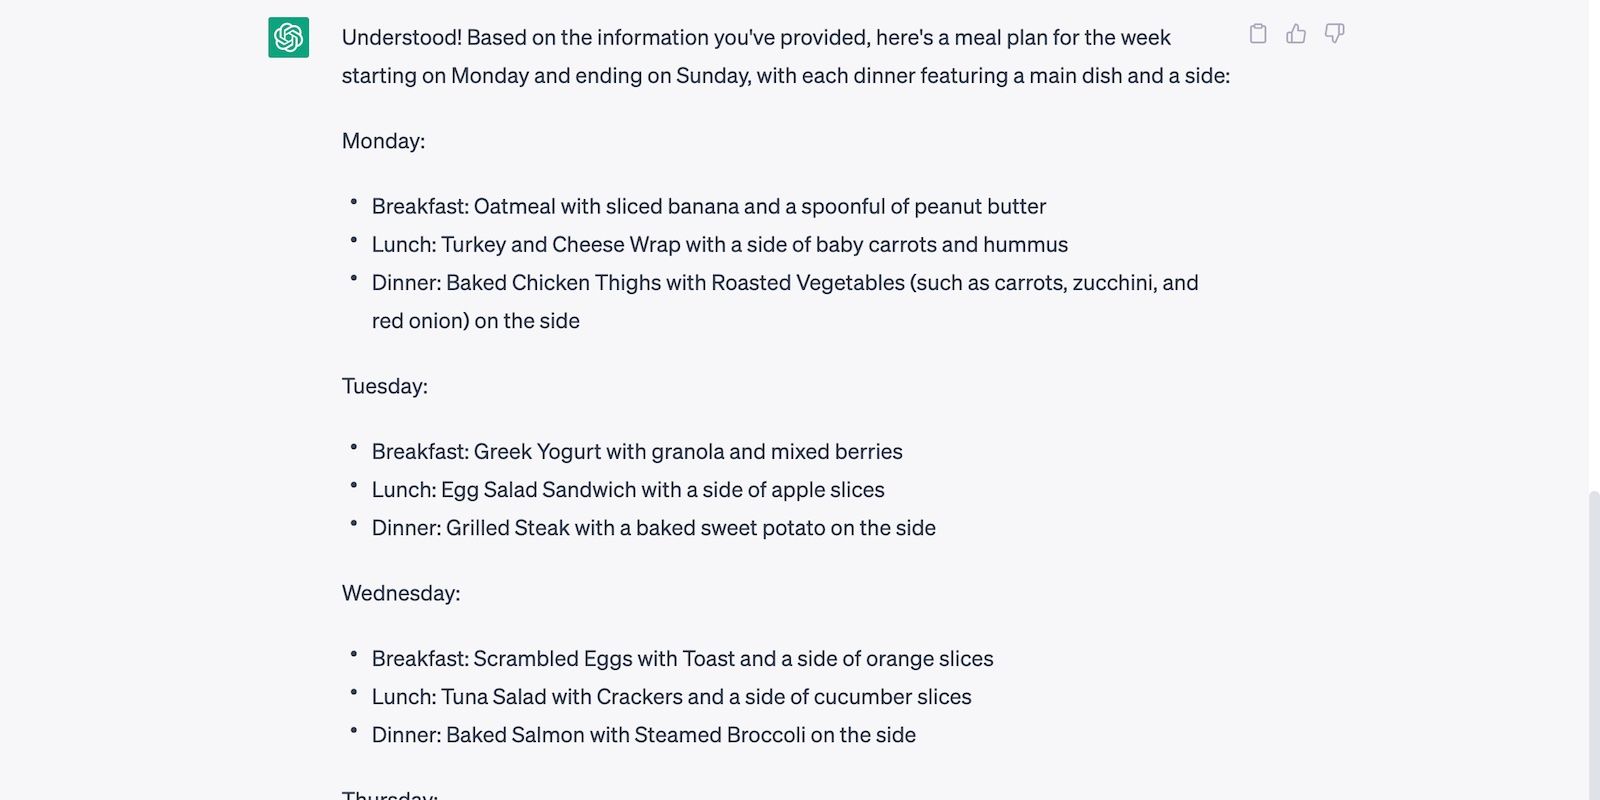Click the Turkey and Cheese Wrap lunch line
The height and width of the screenshot is (800, 1600).
tap(719, 245)
